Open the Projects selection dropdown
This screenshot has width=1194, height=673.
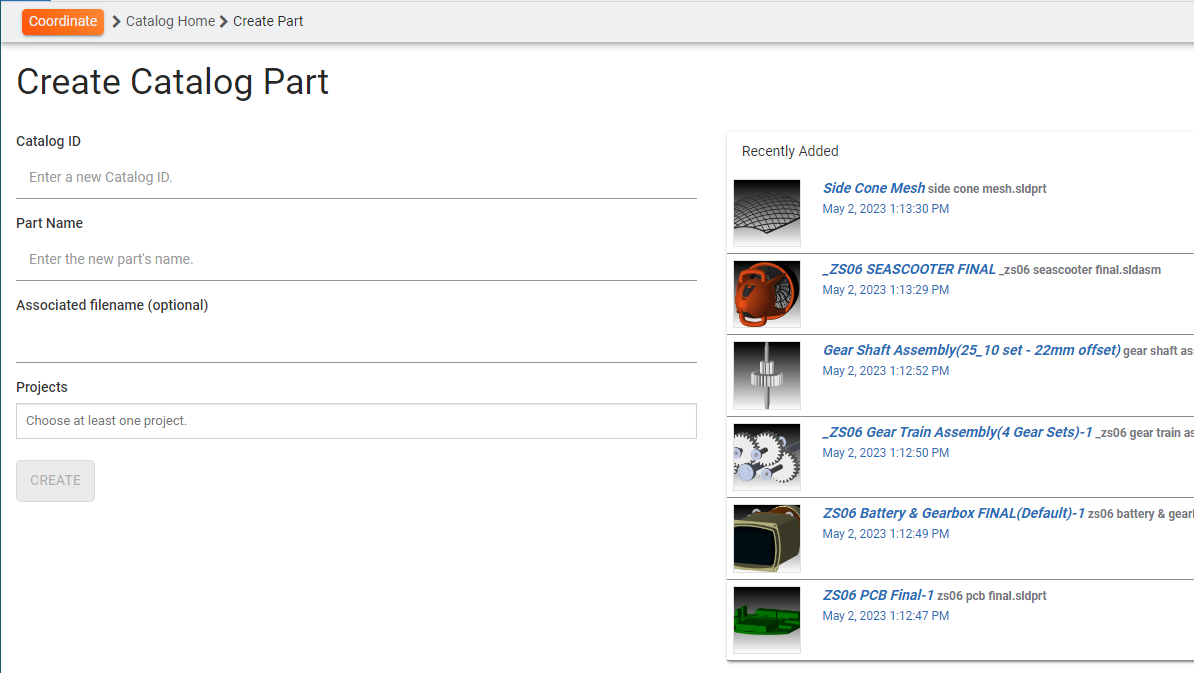356,421
